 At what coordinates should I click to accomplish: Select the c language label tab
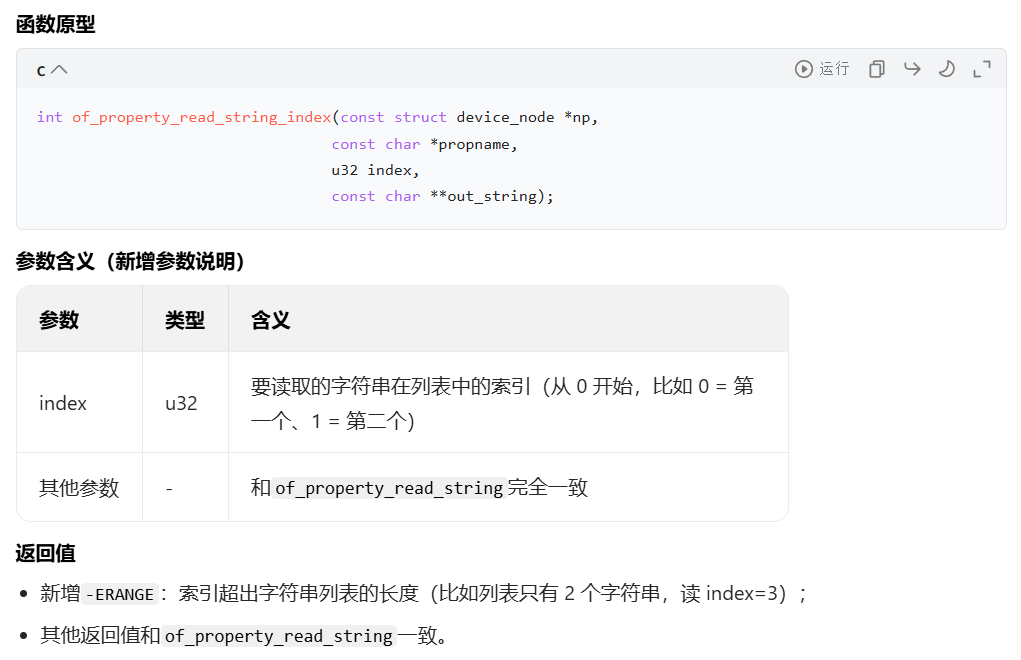[x=40, y=69]
